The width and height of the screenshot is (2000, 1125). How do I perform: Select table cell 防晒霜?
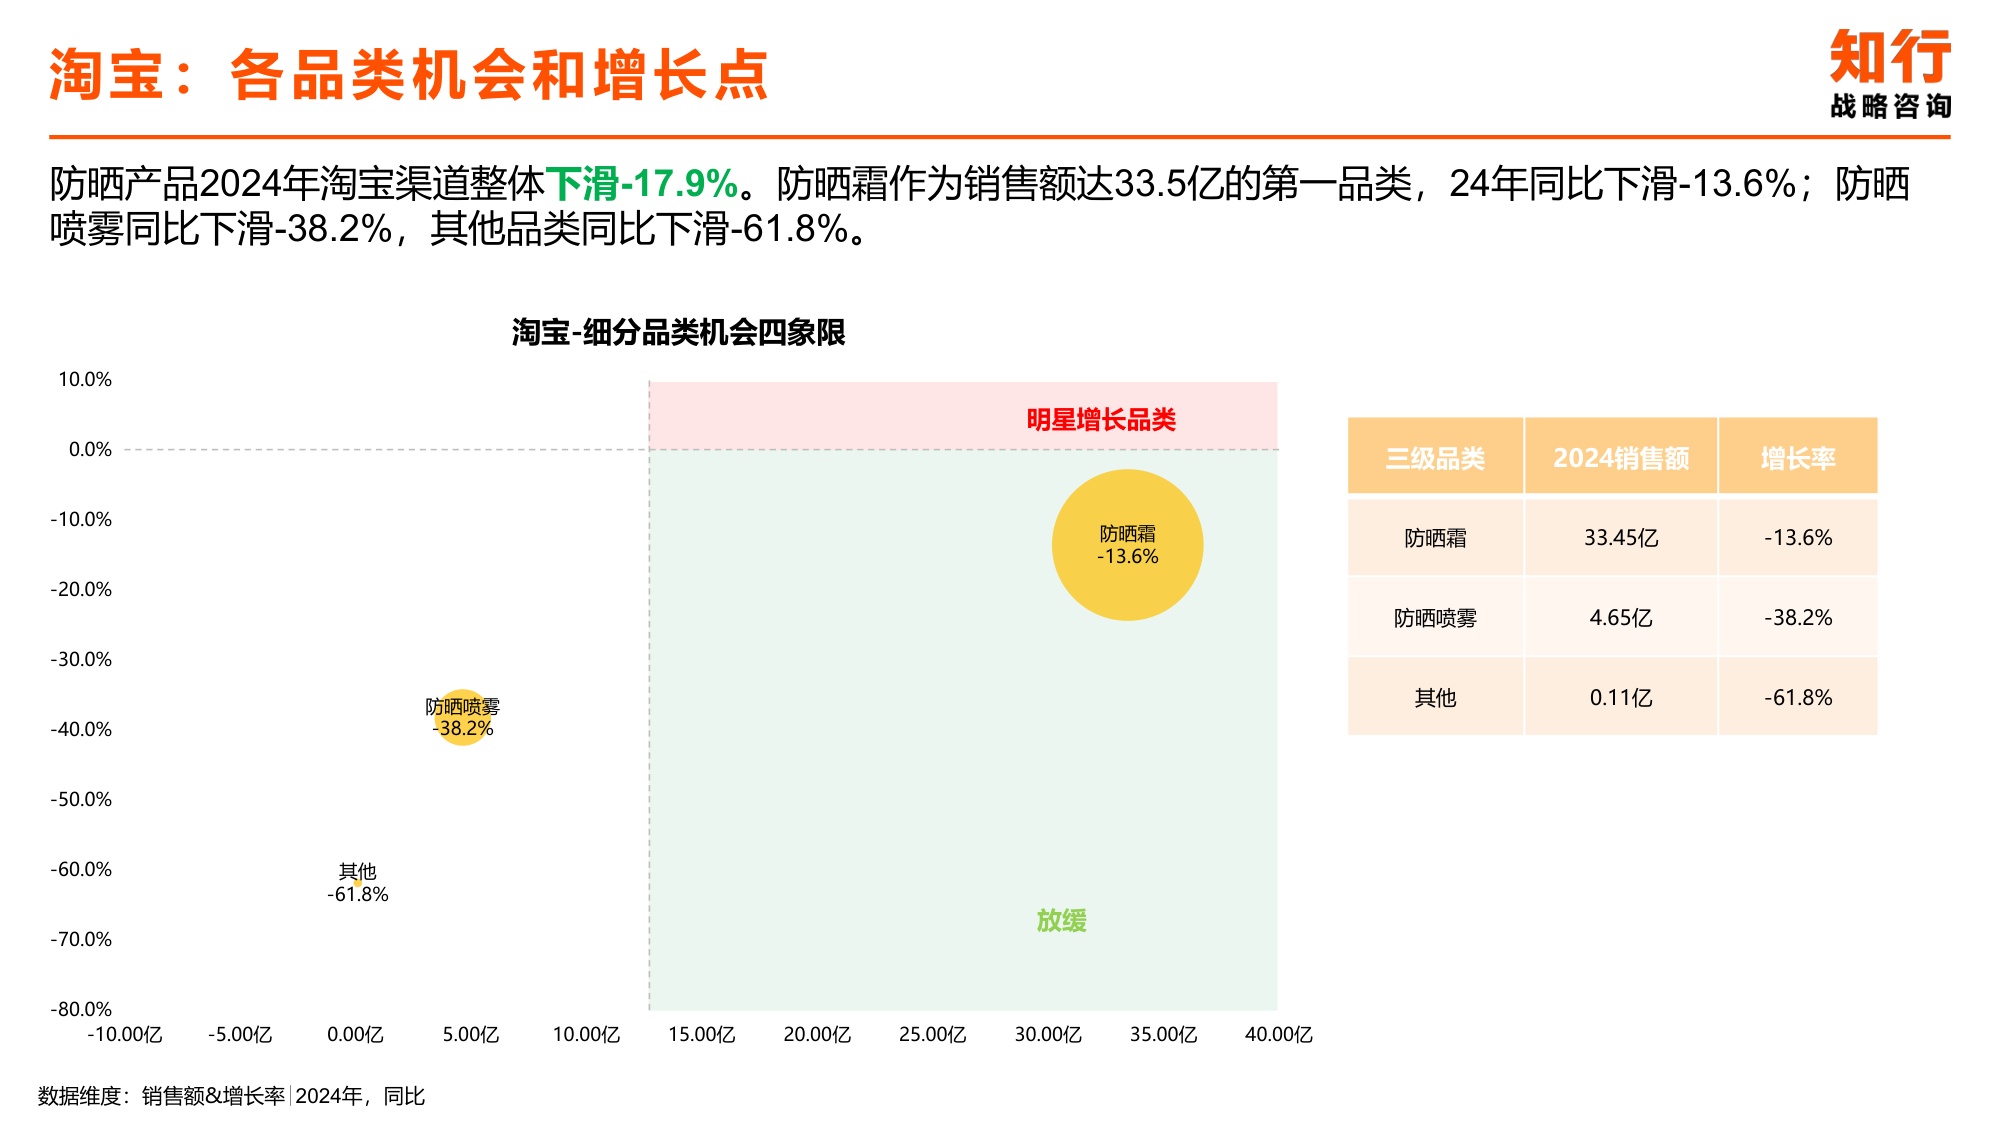click(1435, 538)
